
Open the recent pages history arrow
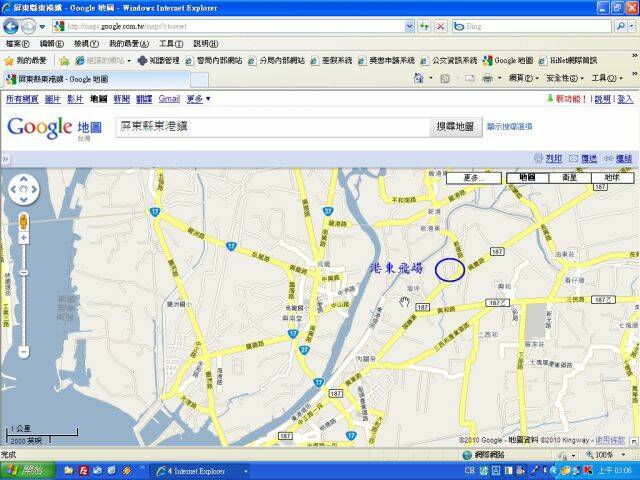tap(42, 27)
